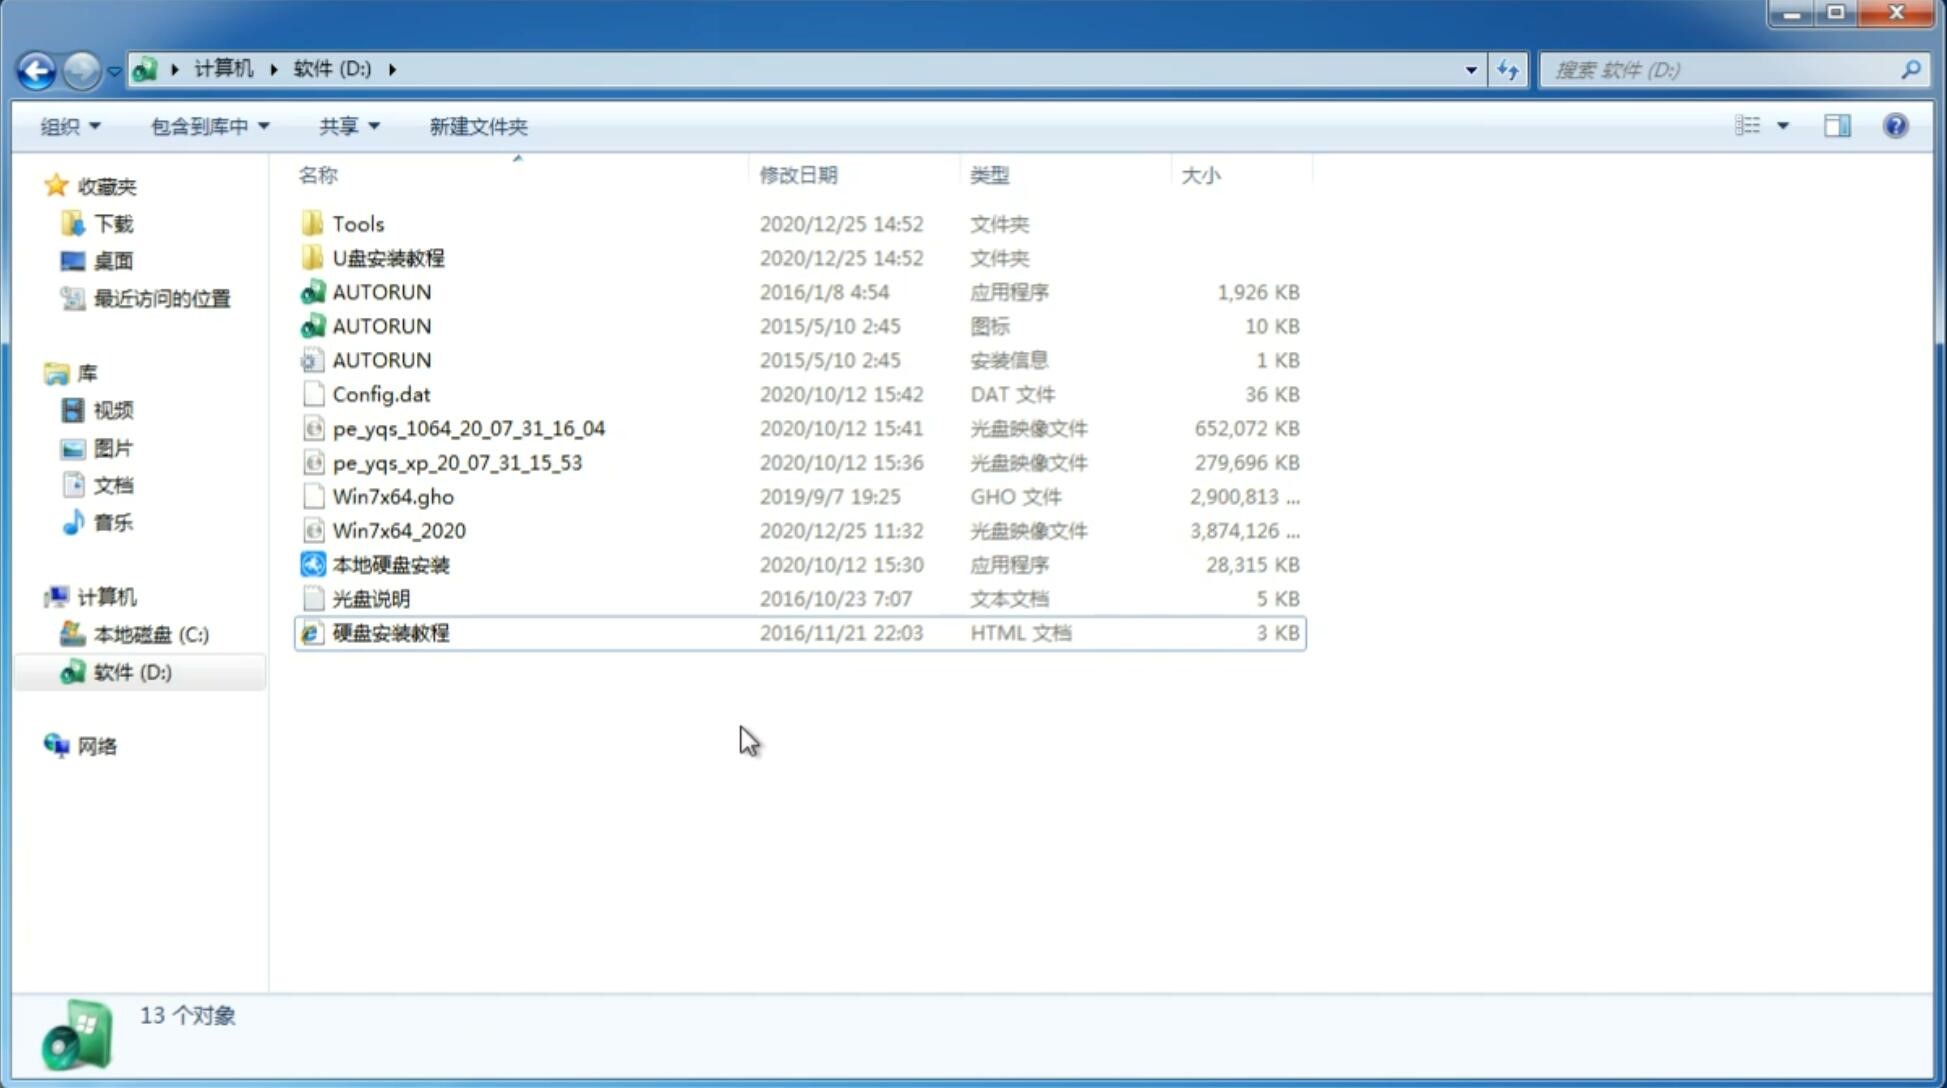Viewport: 1947px width, 1088px height.
Task: Open Win7x64_2020 disc image file
Action: tap(397, 529)
